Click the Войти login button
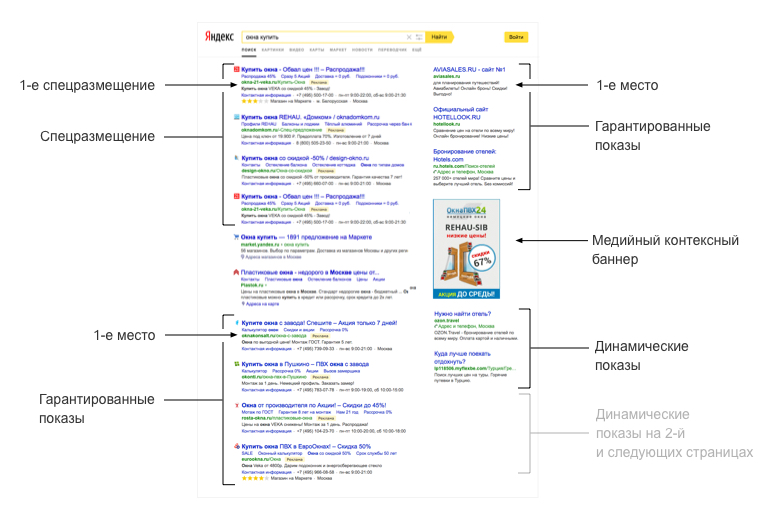770x520 pixels. pos(515,37)
